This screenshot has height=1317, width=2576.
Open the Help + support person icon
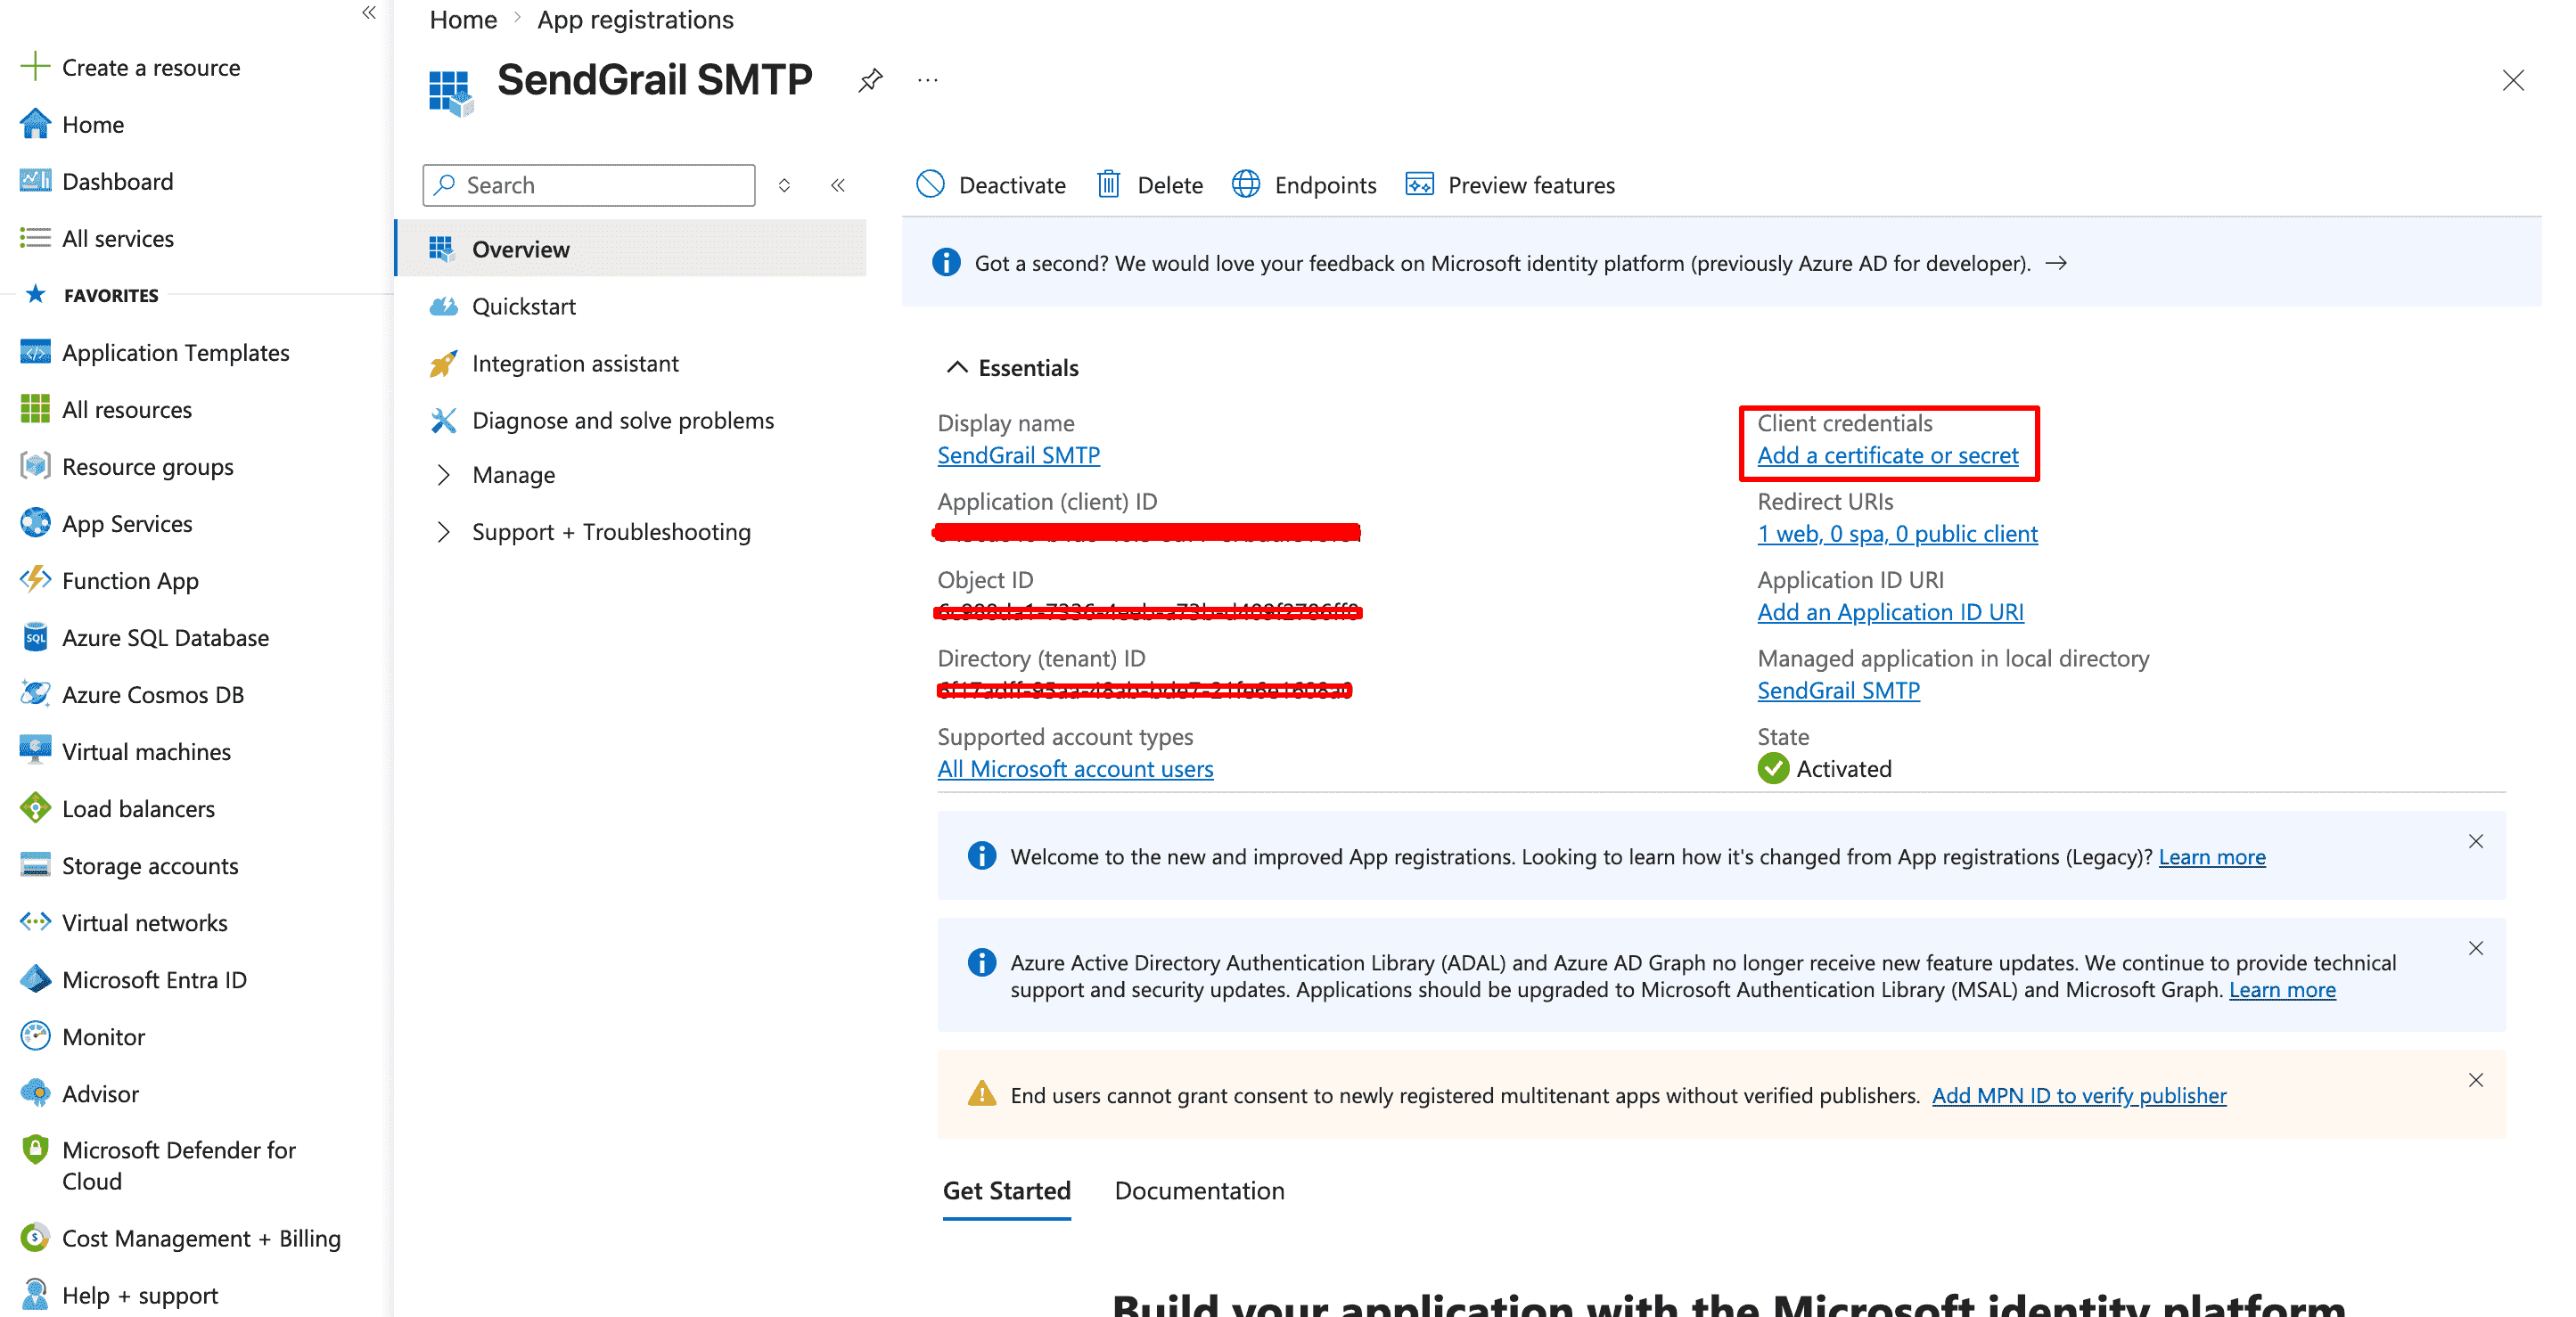point(35,1295)
